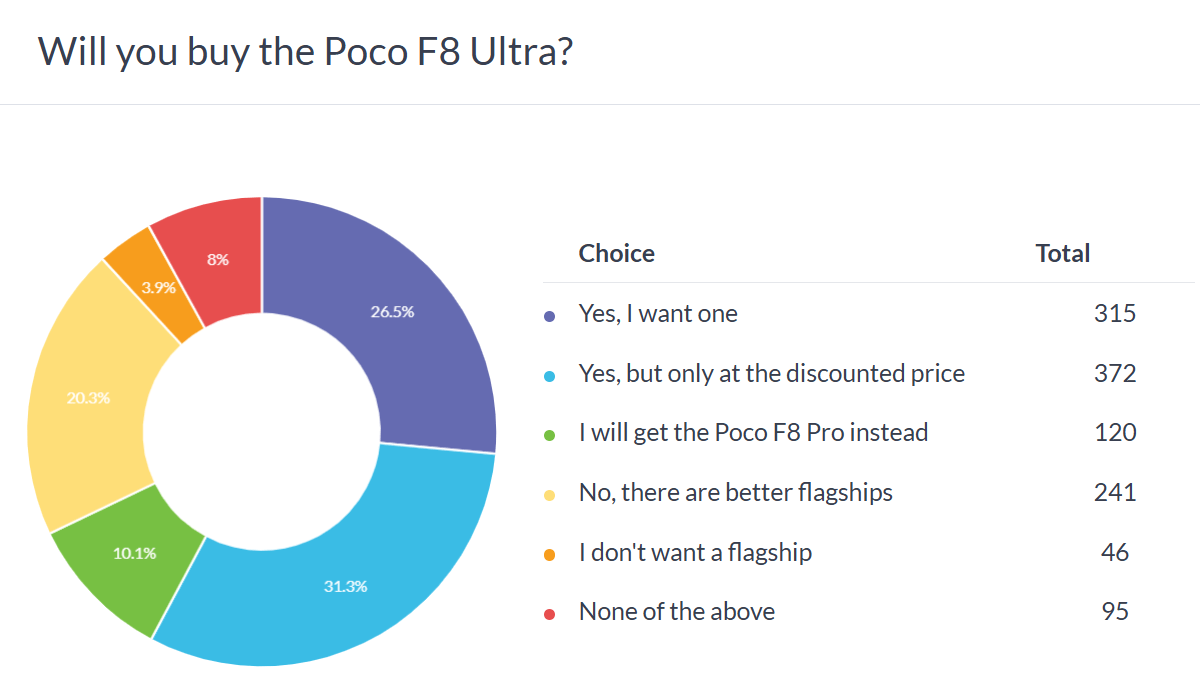Click yellow legend dot for better flagships
Image resolution: width=1200 pixels, height=680 pixels.
pyautogui.click(x=549, y=494)
